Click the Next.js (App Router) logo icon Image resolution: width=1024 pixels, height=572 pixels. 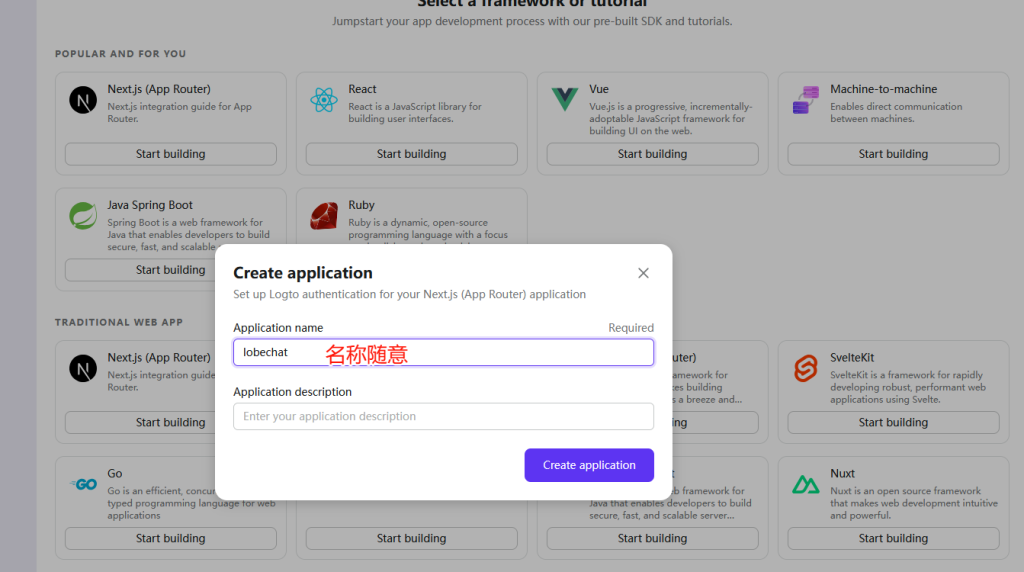[82, 100]
